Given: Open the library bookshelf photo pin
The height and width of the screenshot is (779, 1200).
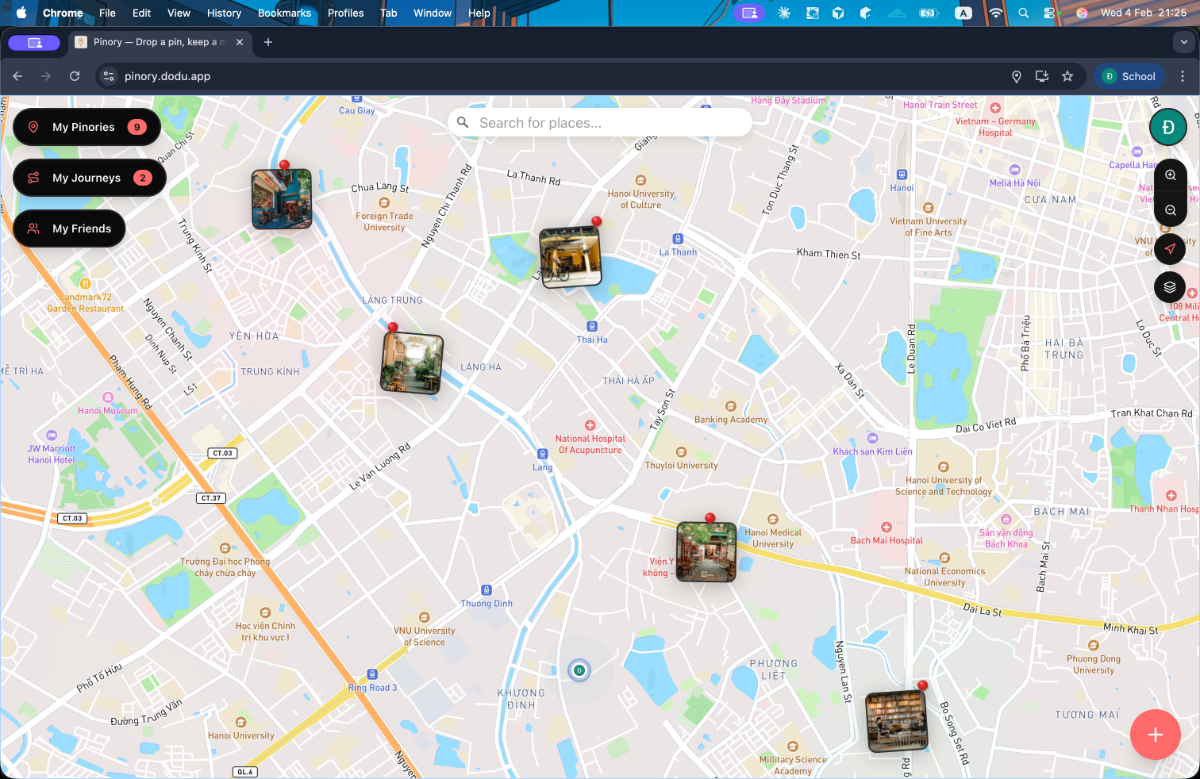Looking at the screenshot, I should 896,720.
